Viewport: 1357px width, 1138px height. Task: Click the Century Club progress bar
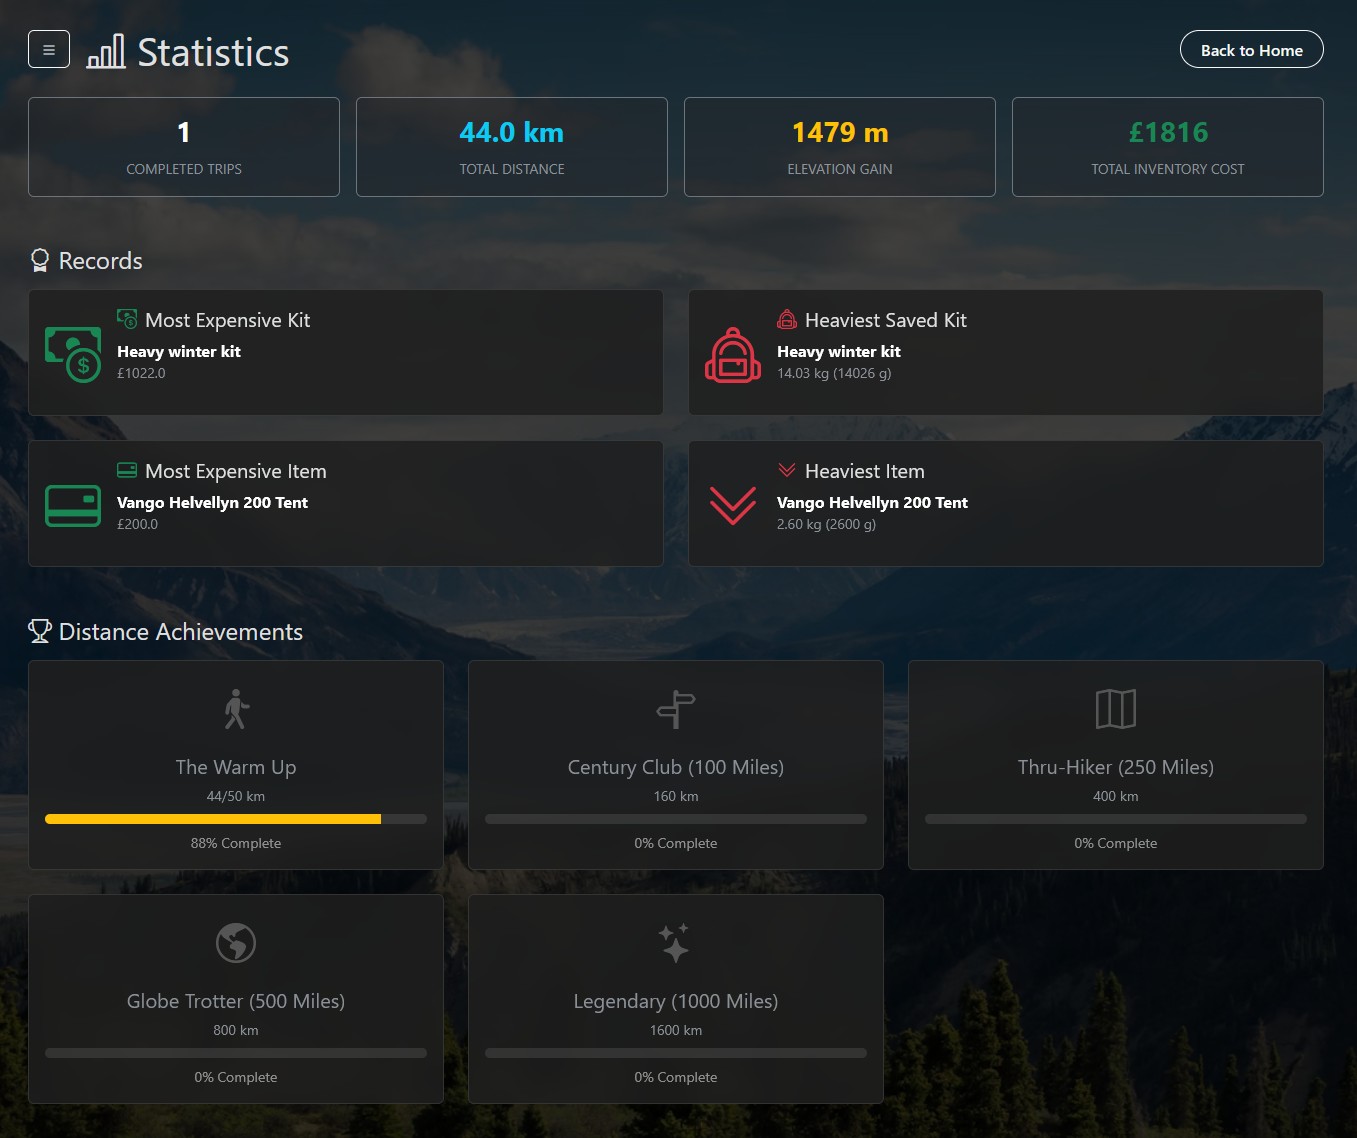(x=675, y=818)
